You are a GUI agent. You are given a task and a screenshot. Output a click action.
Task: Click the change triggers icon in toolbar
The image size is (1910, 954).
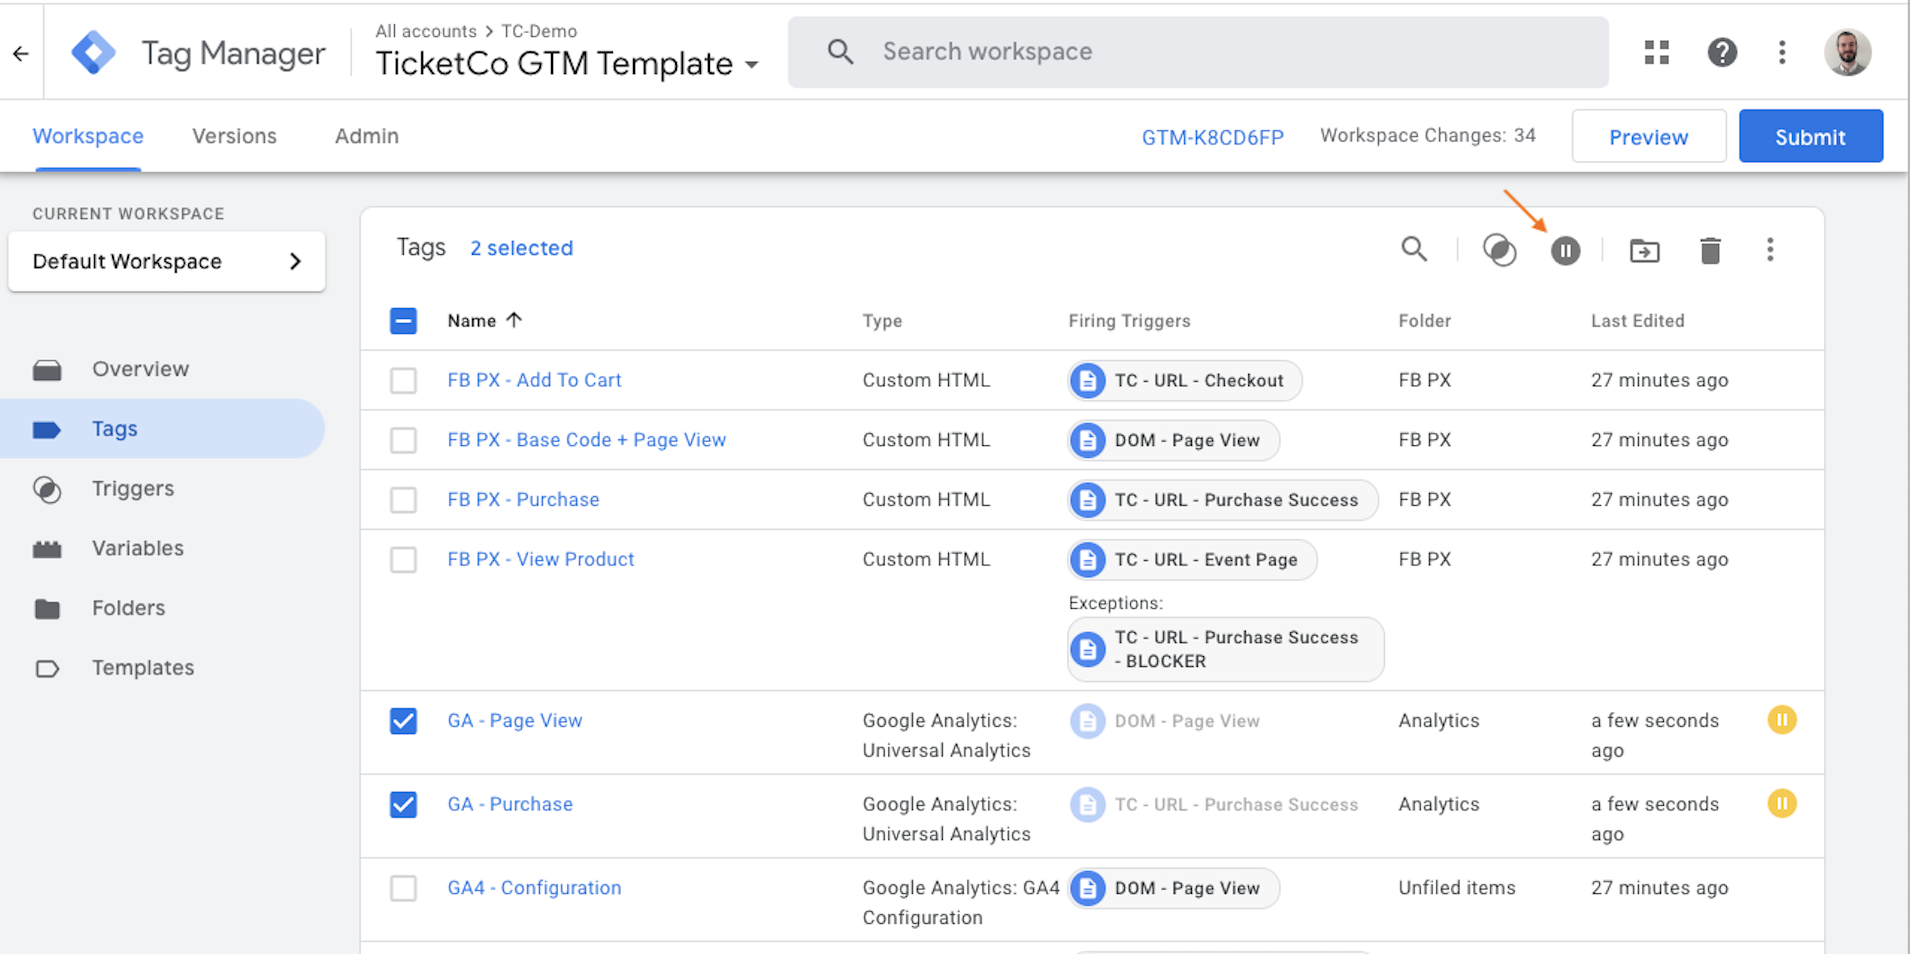[1499, 250]
